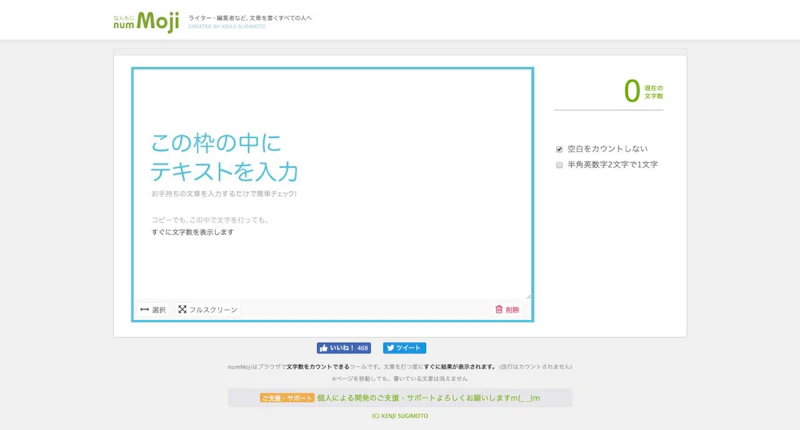This screenshot has height=430, width=800.
Task: Click the trash can icon beside 削除
Action: pyautogui.click(x=498, y=309)
